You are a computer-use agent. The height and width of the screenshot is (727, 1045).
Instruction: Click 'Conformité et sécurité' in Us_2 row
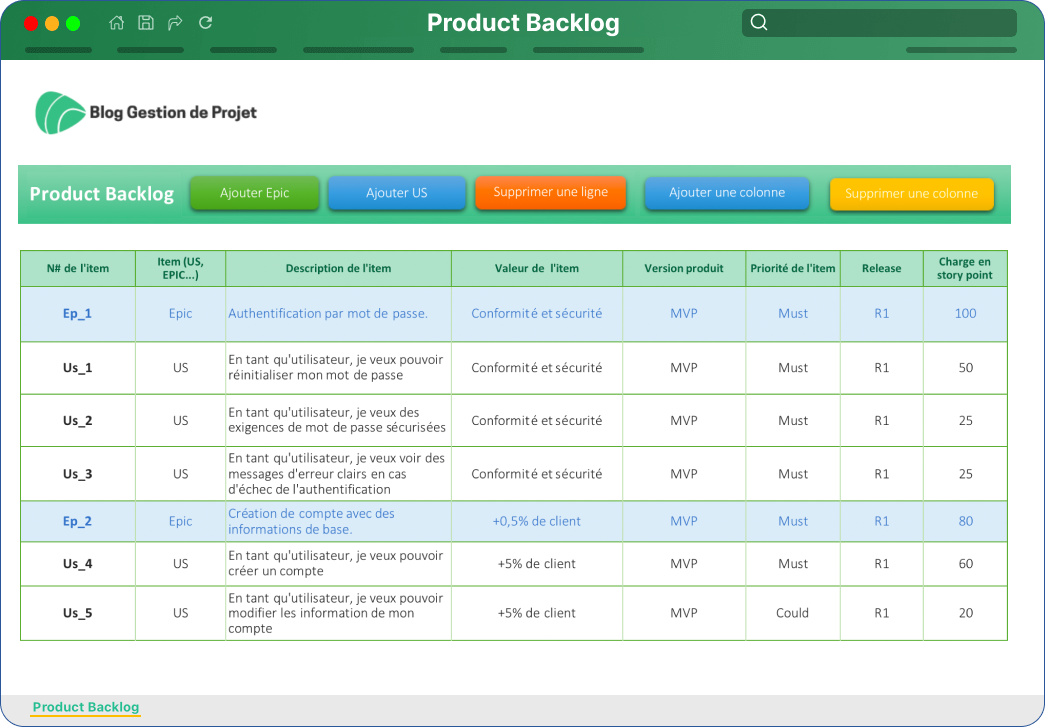[537, 420]
